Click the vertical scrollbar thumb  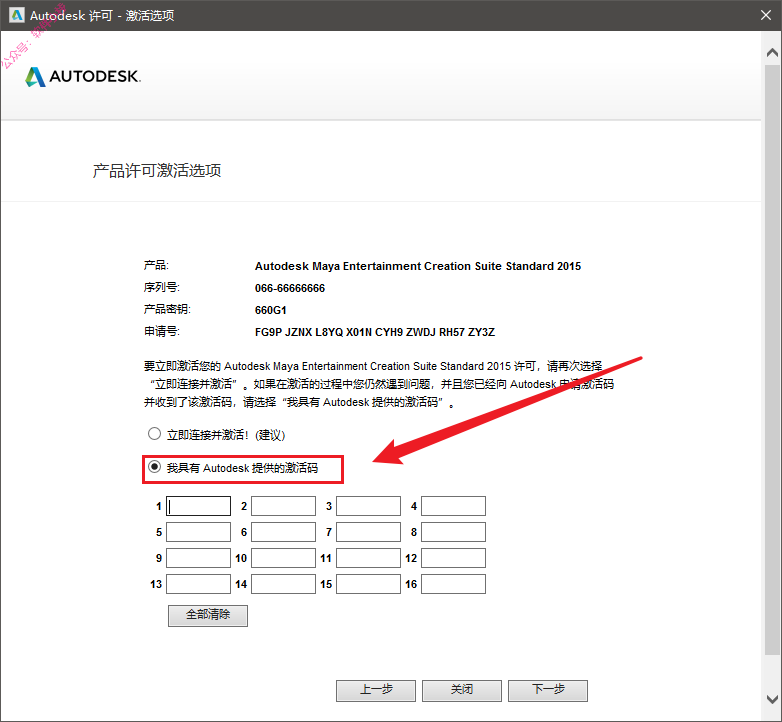772,359
